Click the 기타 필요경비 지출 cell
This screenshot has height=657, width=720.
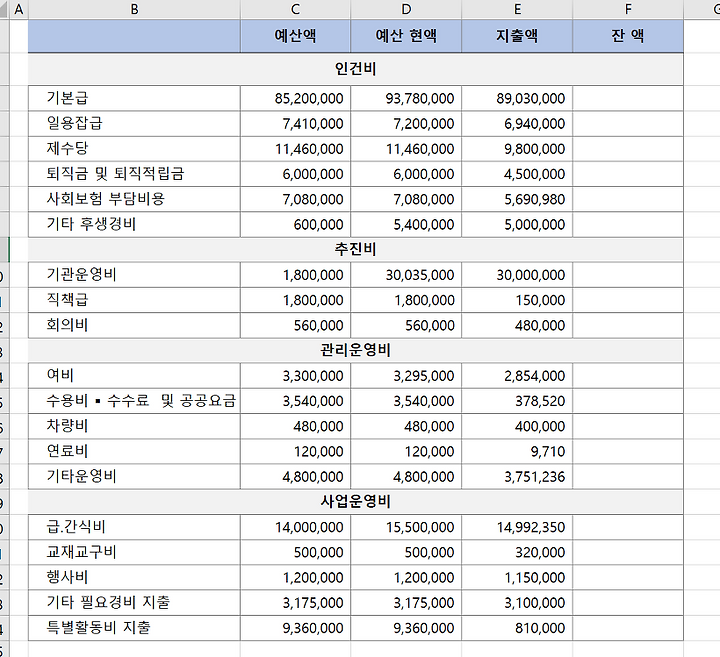134,603
